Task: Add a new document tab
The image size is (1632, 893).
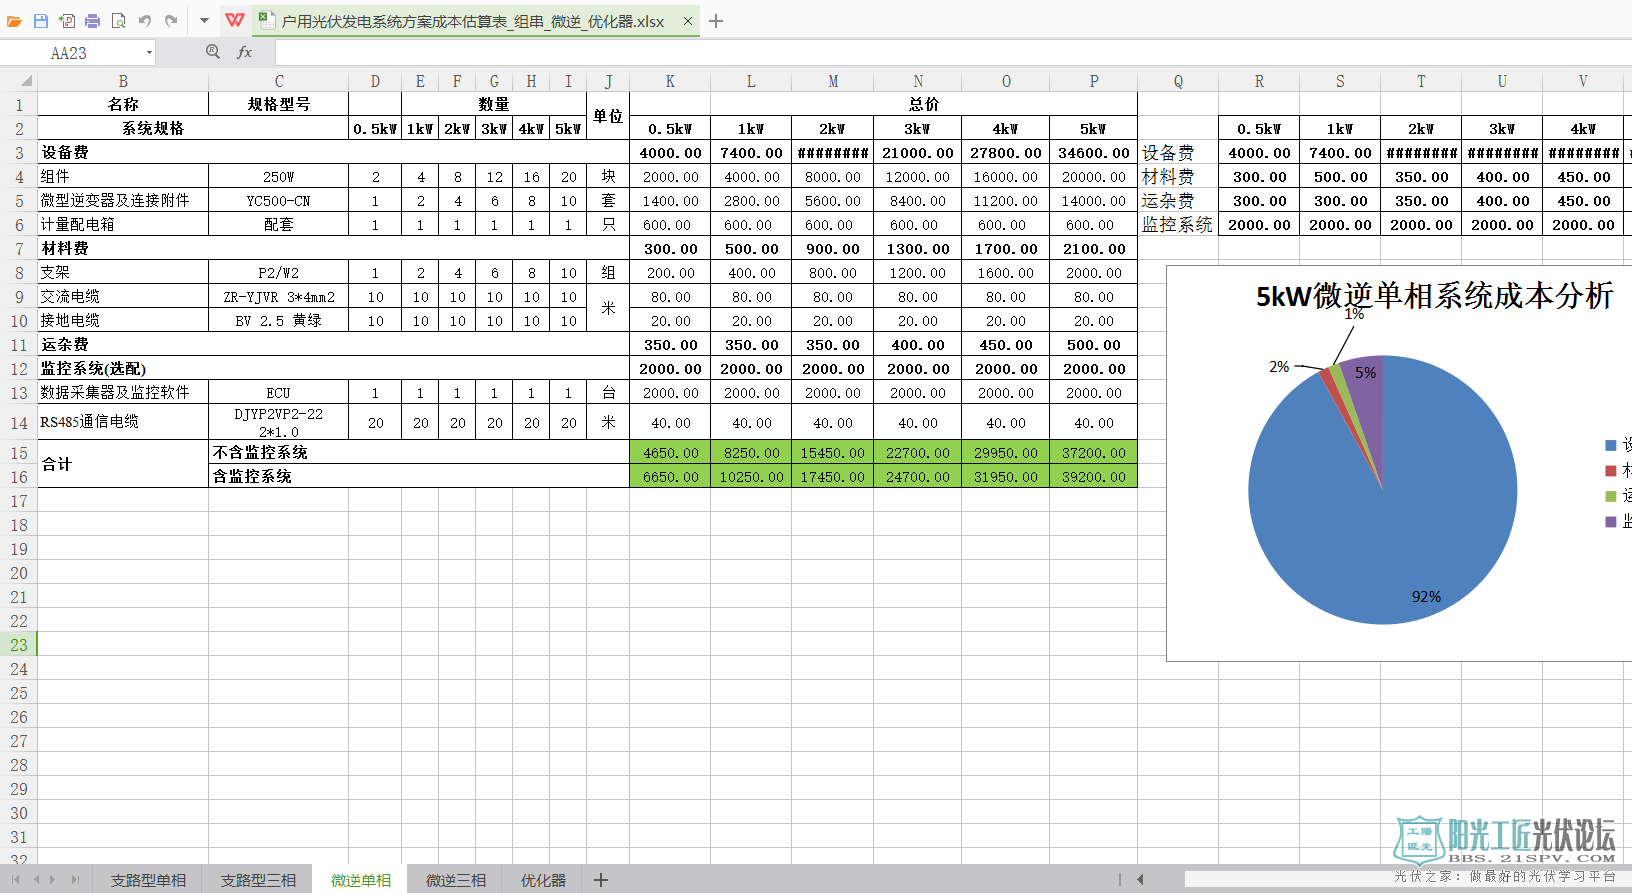Action: (716, 21)
